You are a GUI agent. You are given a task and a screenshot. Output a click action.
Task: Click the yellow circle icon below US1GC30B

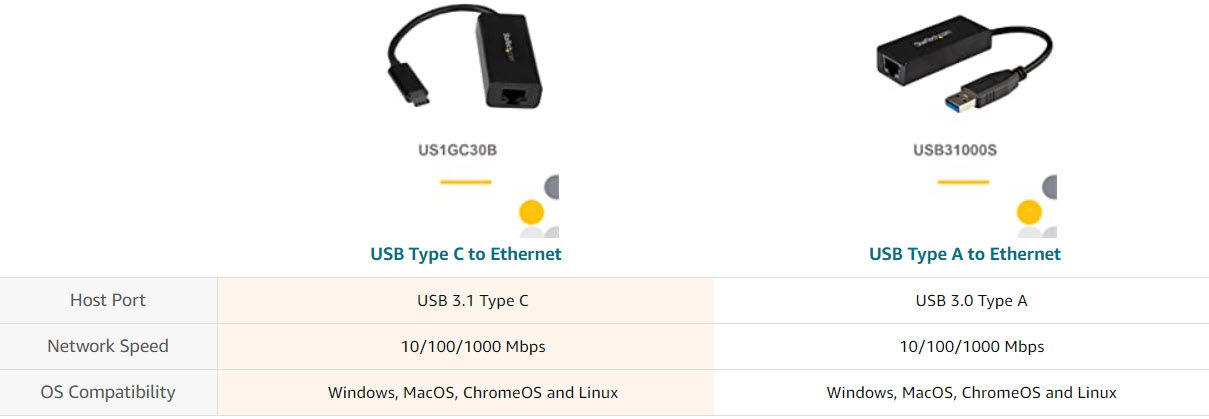click(531, 212)
